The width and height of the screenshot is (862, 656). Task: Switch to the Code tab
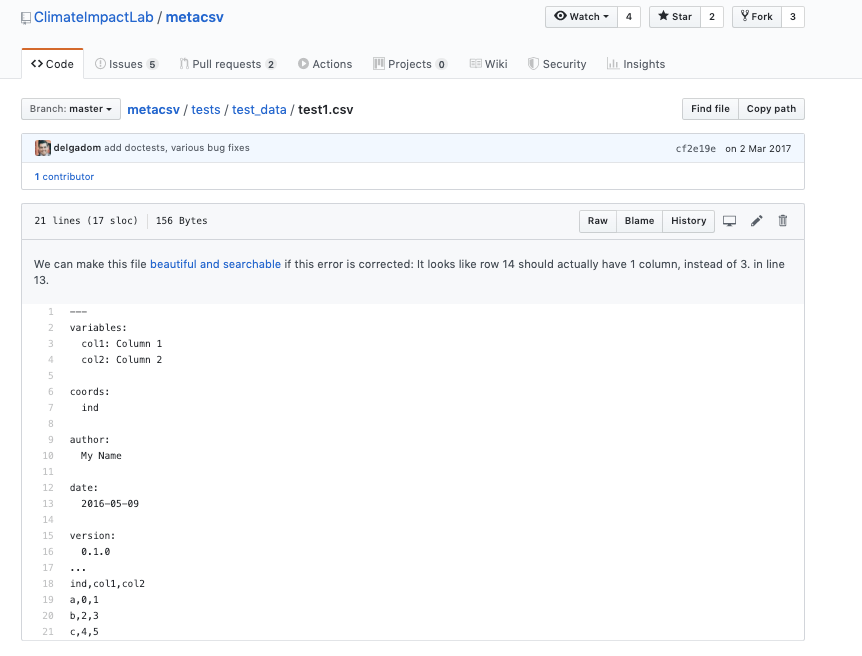click(x=52, y=64)
